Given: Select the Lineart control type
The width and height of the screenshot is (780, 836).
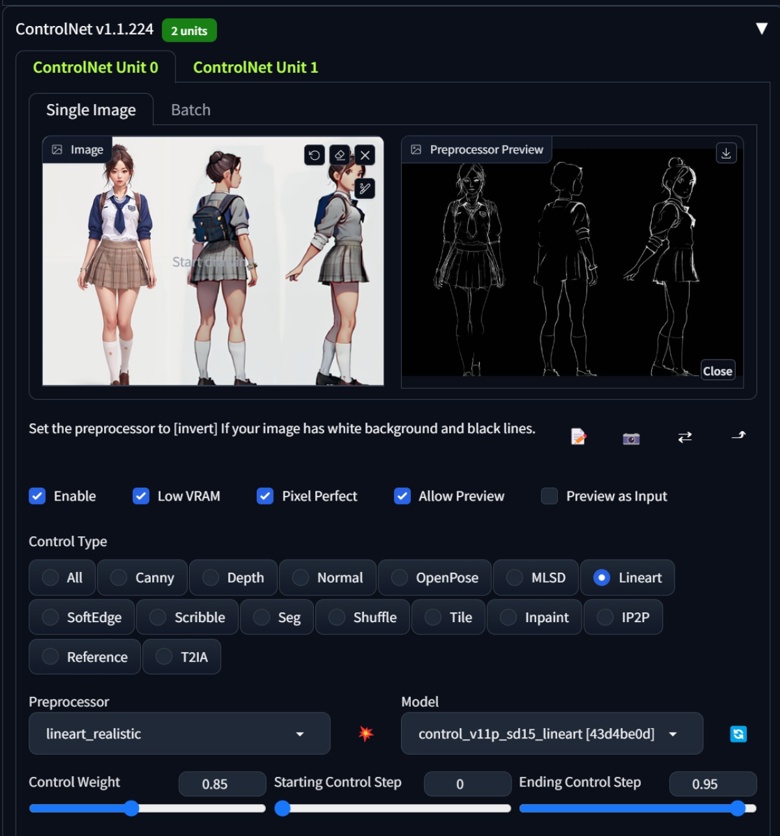Looking at the screenshot, I should tap(628, 577).
